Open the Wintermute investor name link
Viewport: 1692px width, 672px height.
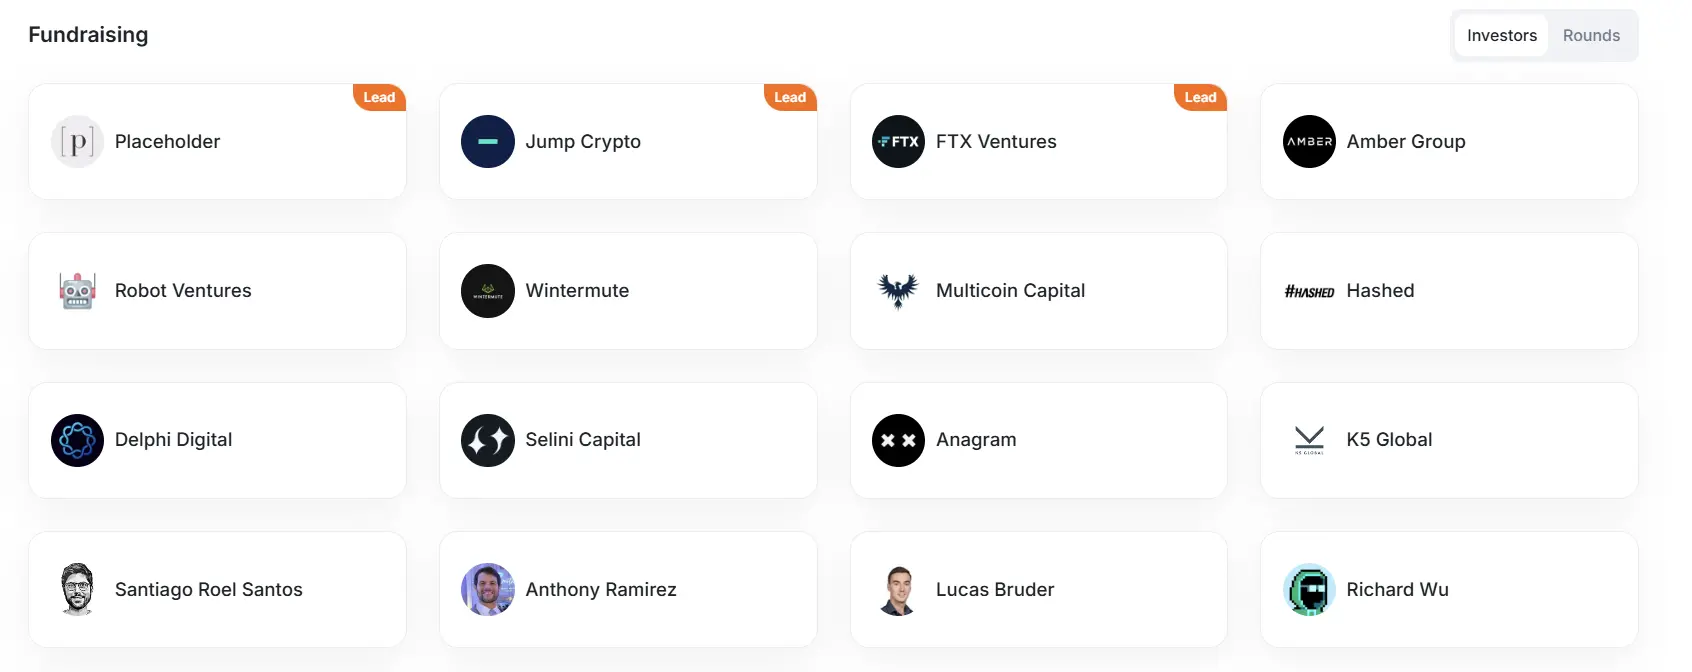pyautogui.click(x=577, y=291)
